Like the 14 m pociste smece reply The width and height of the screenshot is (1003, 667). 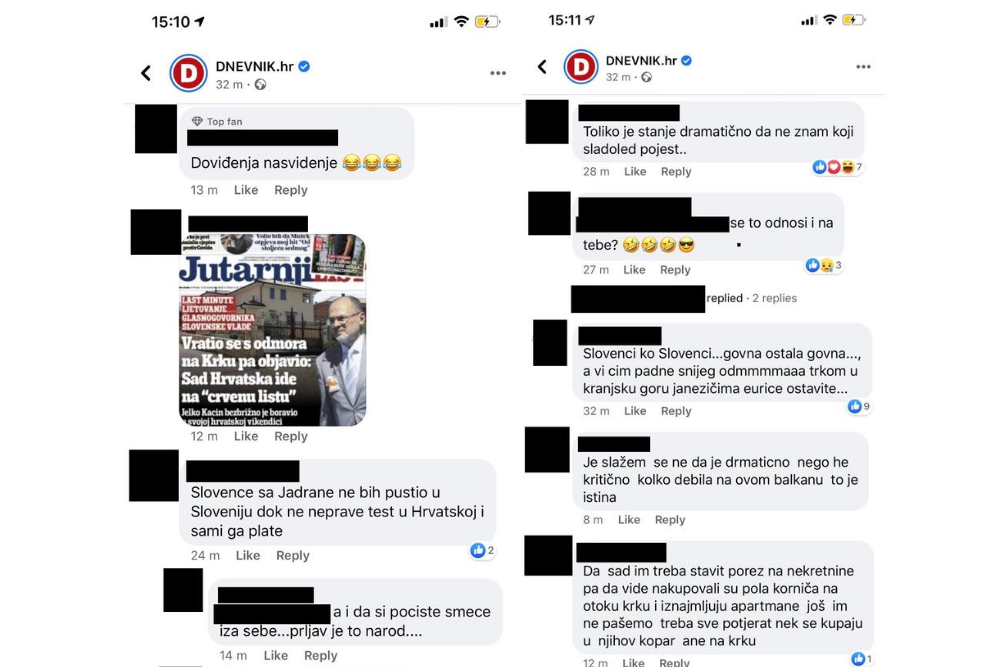[276, 655]
